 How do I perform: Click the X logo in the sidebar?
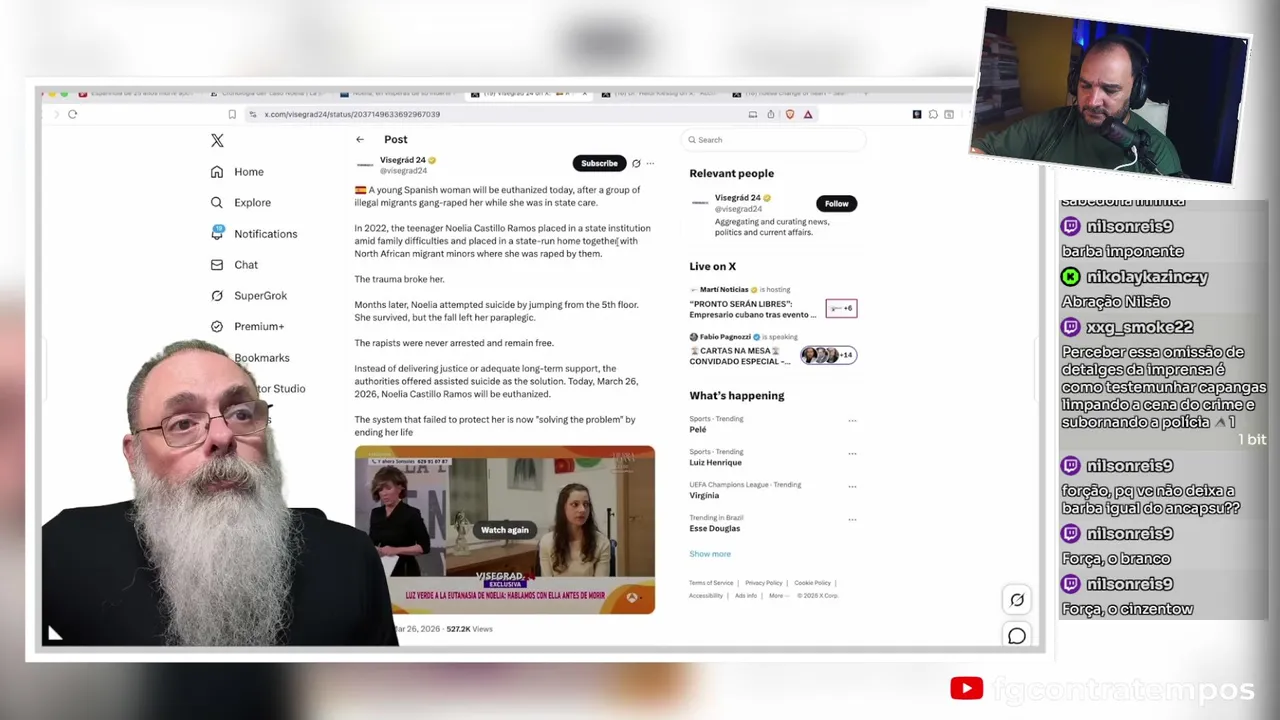[x=217, y=141]
